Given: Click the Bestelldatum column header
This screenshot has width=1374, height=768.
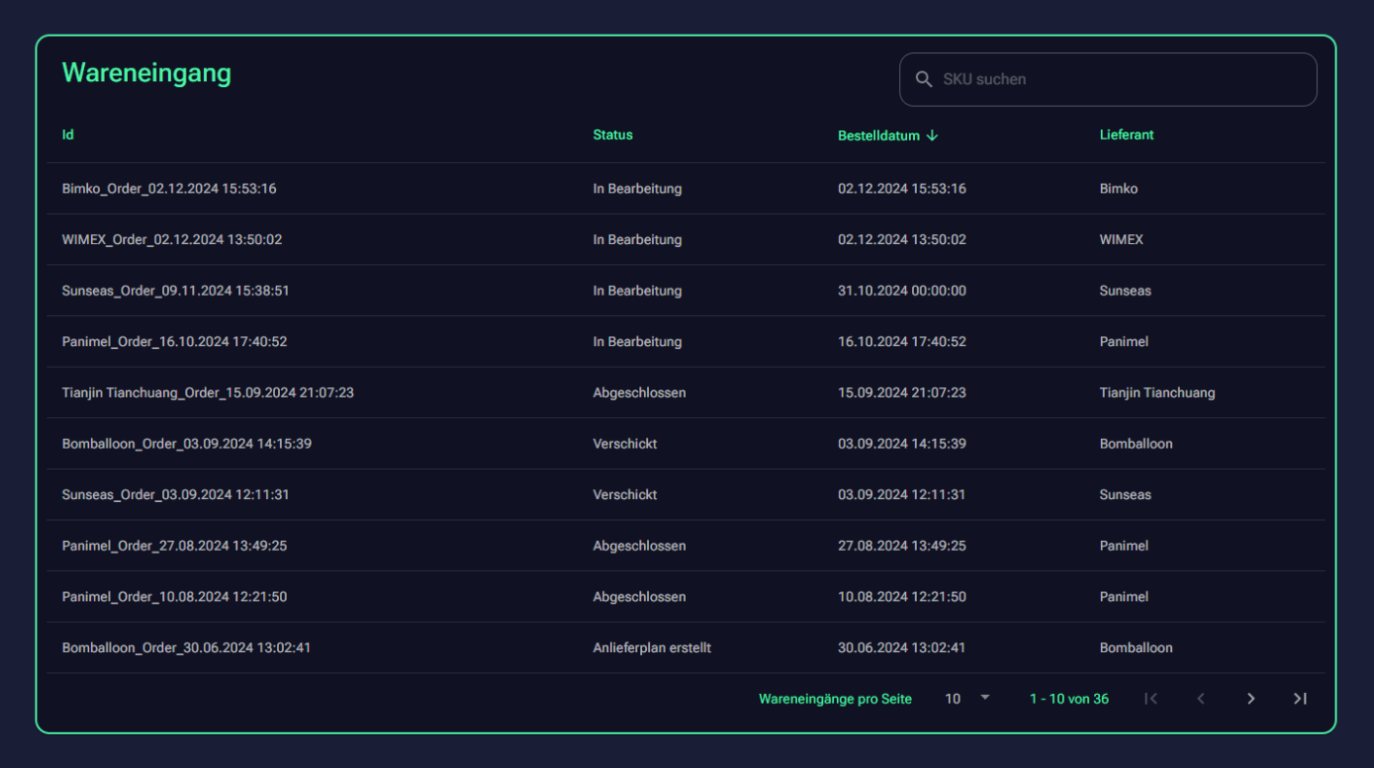Looking at the screenshot, I should (x=878, y=136).
